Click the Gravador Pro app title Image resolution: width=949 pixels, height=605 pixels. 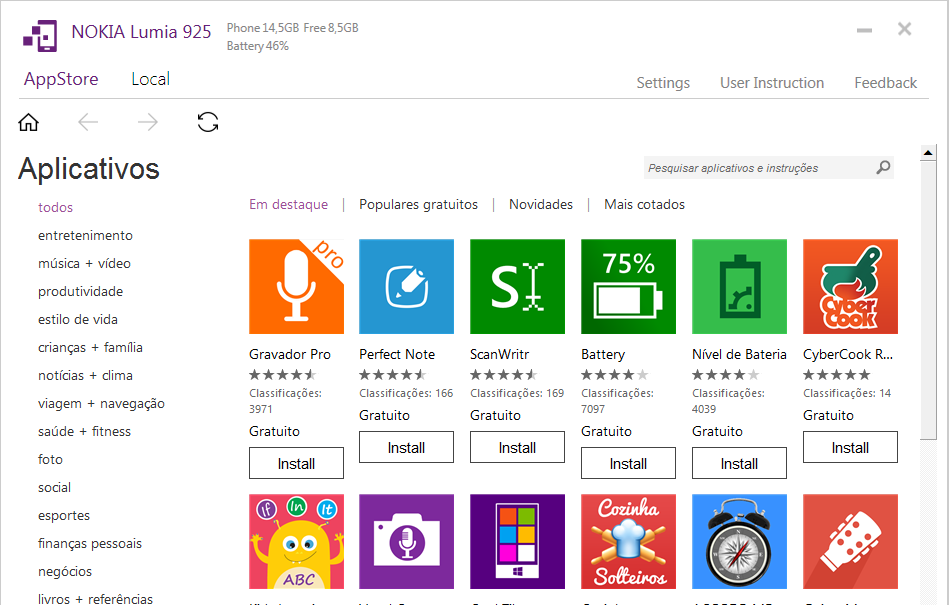[x=290, y=355]
